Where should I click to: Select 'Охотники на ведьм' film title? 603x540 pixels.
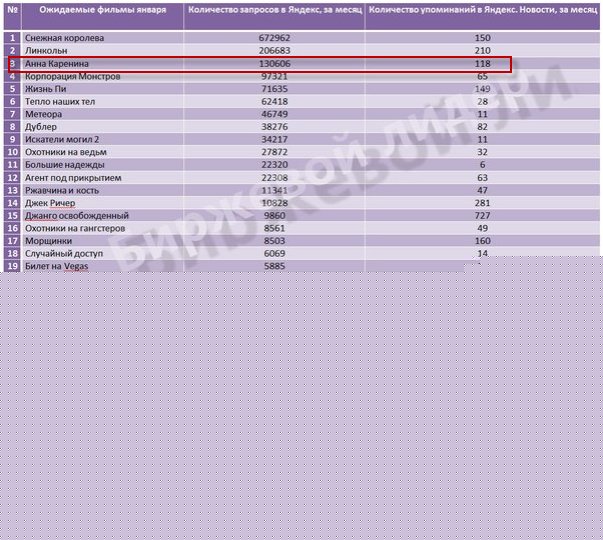click(66, 152)
